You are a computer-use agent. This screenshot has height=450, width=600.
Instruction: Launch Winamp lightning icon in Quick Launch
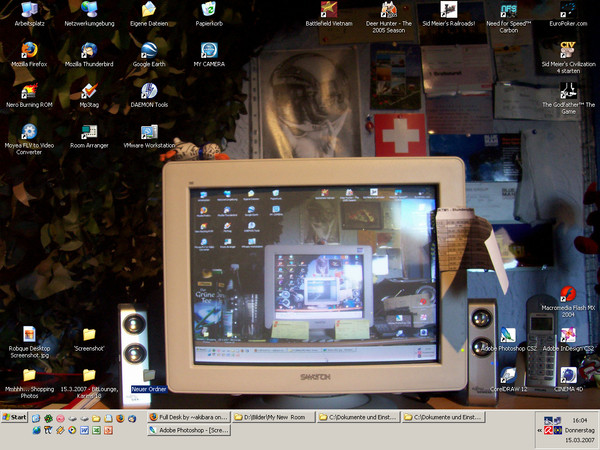(60, 430)
